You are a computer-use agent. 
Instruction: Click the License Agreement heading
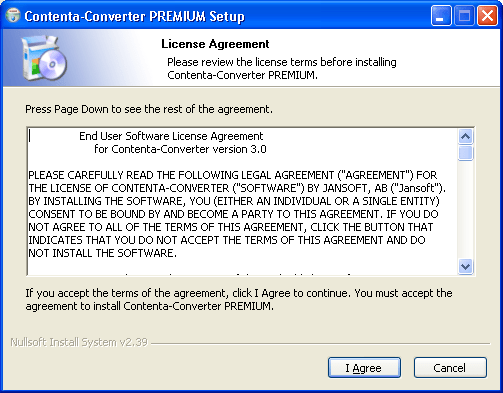click(215, 44)
